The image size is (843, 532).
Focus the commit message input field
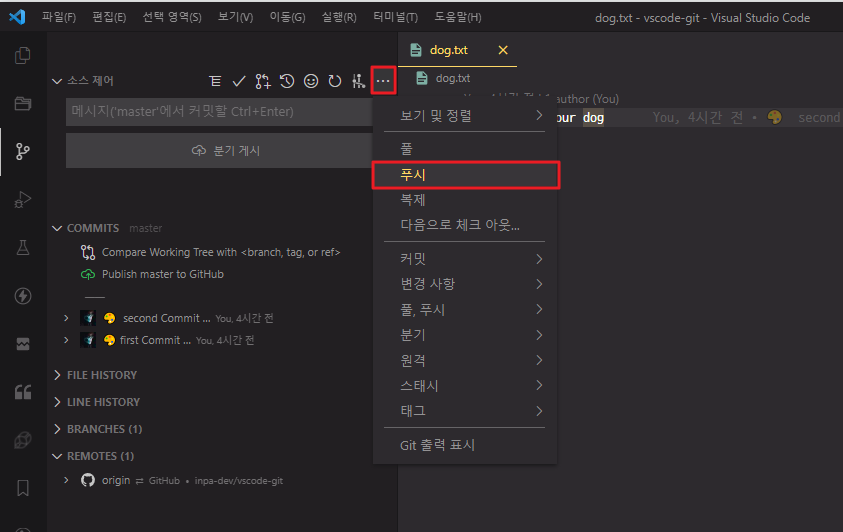click(x=219, y=112)
